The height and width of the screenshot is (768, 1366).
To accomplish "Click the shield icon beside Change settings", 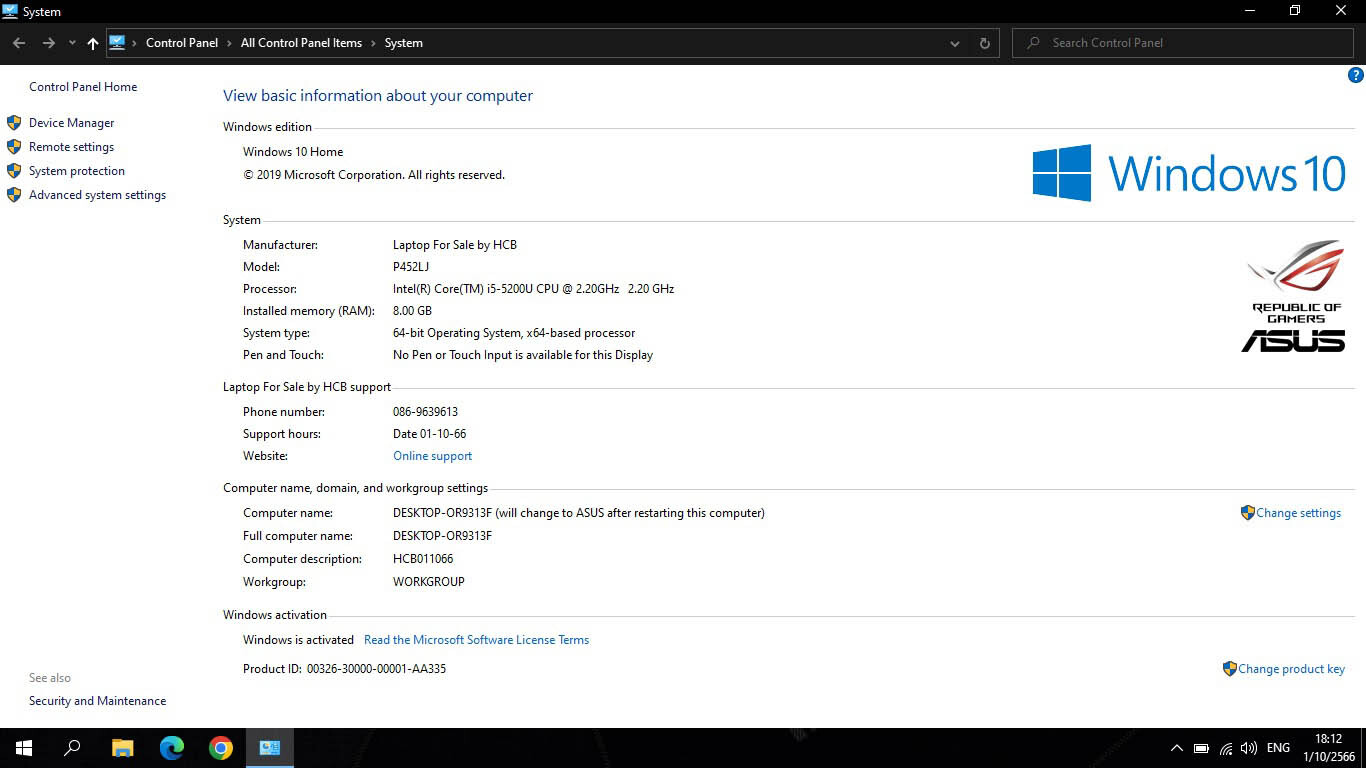I will pos(1247,513).
